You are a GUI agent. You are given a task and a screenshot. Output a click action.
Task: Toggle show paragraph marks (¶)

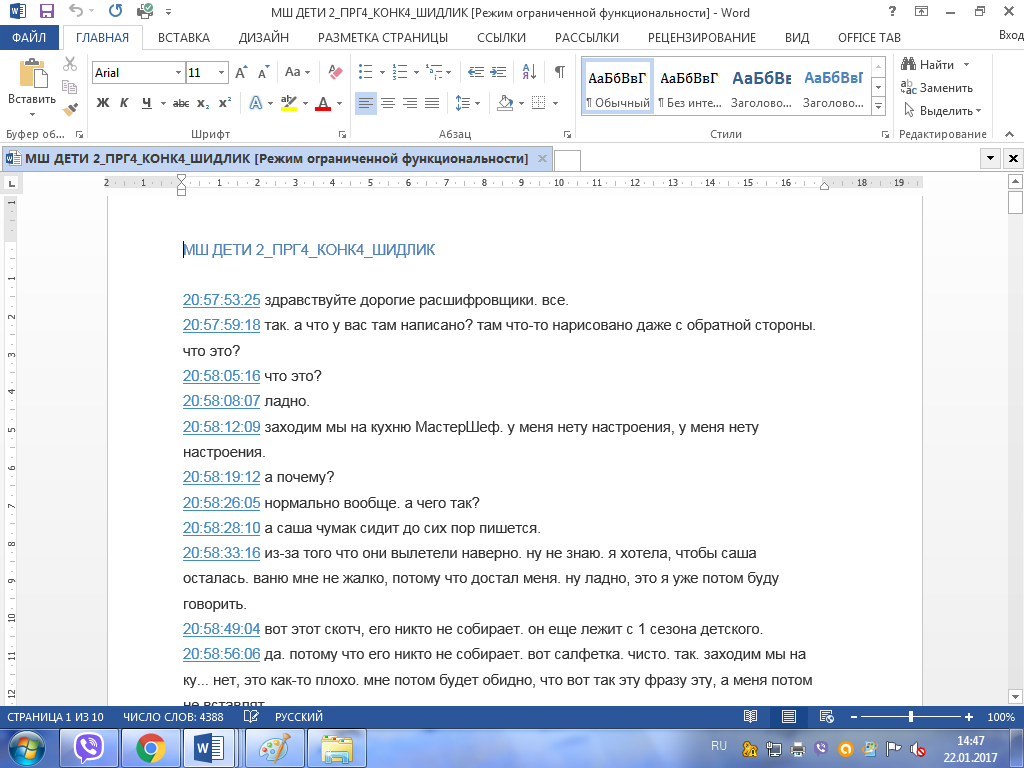560,72
